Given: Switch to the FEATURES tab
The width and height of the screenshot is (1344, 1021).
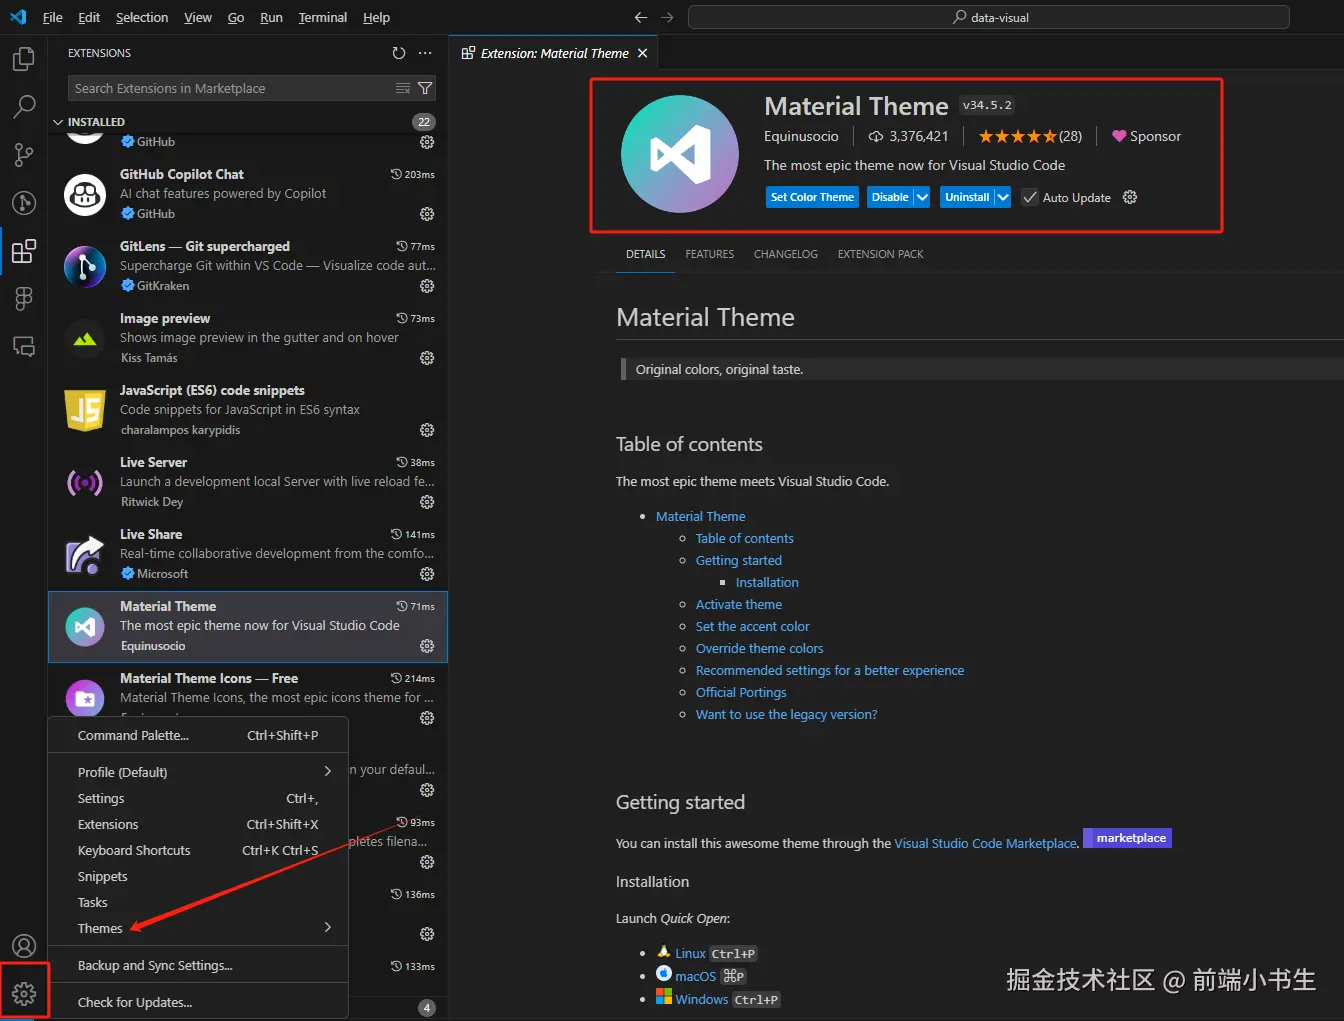Looking at the screenshot, I should [x=710, y=254].
